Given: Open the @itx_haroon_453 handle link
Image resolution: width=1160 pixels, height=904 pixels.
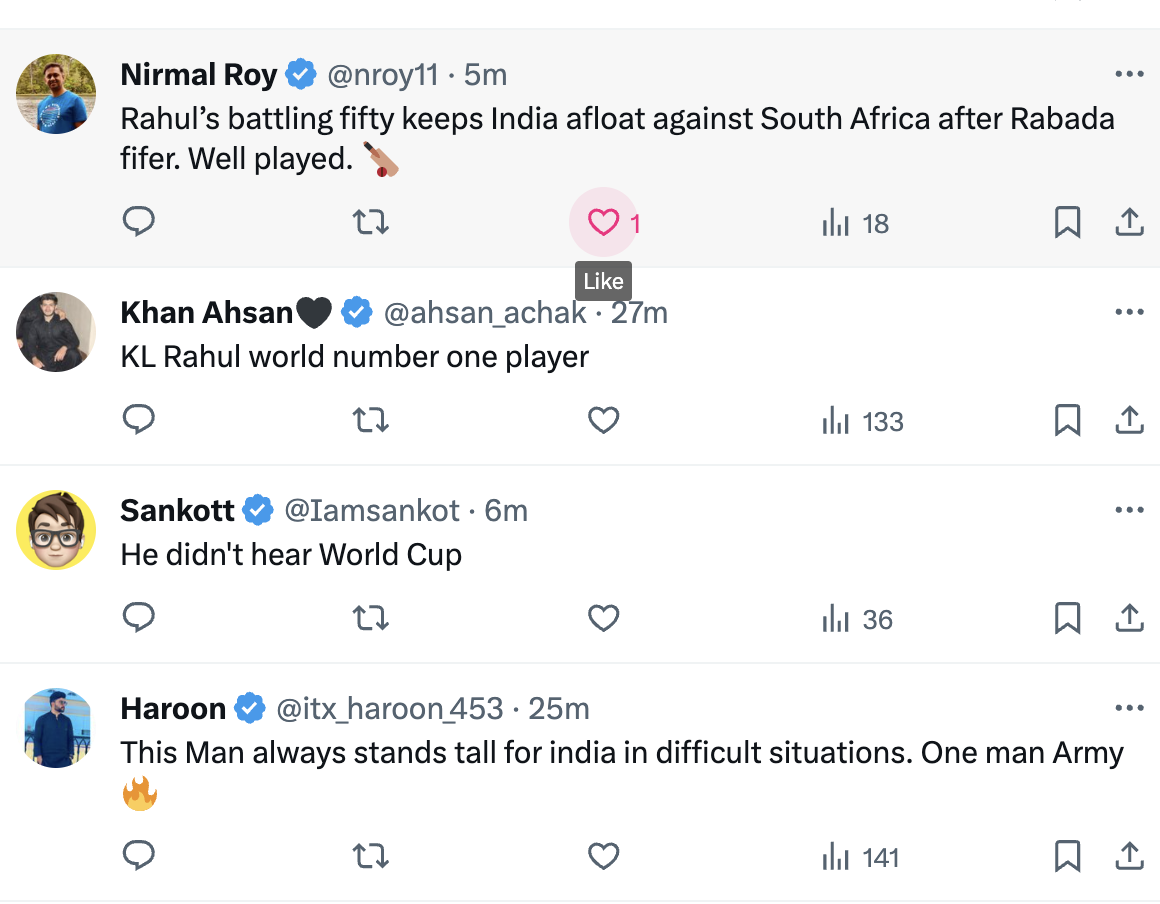Looking at the screenshot, I should [389, 708].
